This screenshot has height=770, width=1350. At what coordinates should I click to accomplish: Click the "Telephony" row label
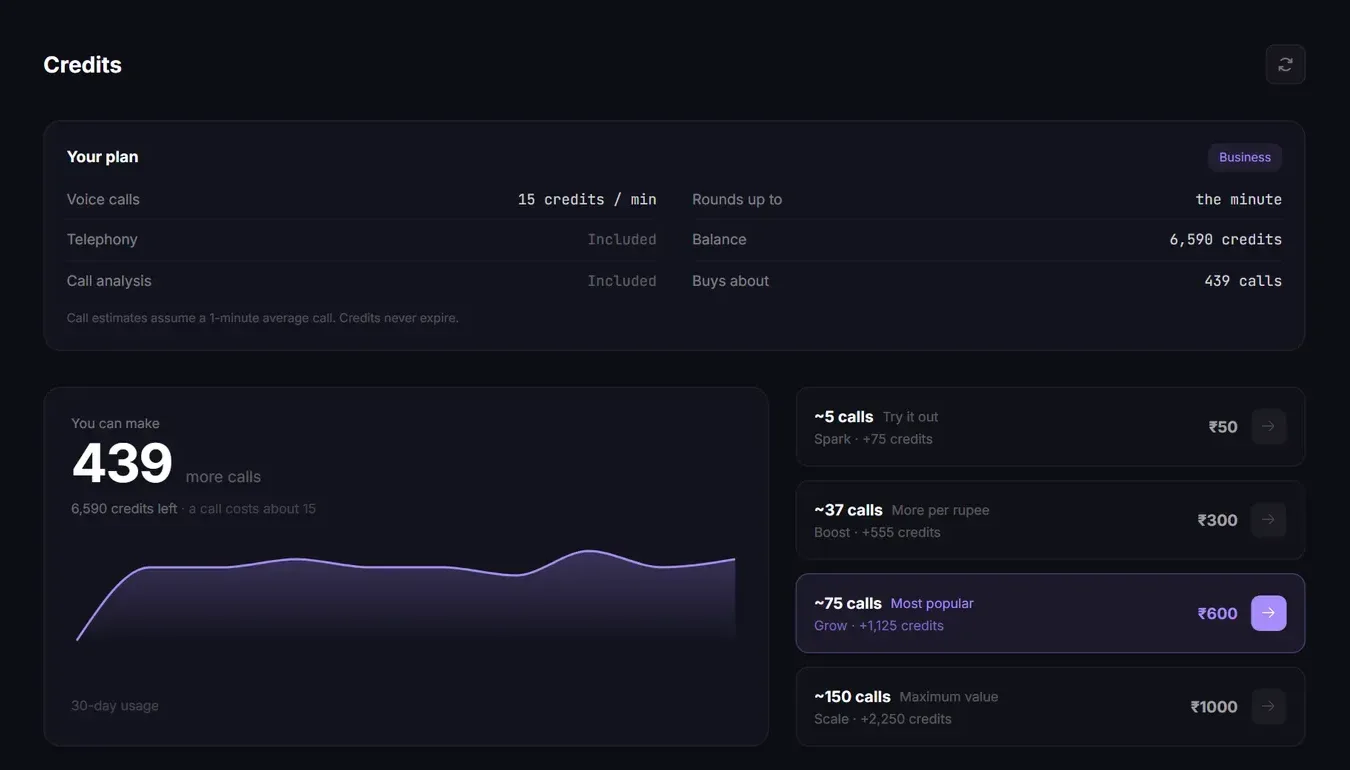pos(102,240)
